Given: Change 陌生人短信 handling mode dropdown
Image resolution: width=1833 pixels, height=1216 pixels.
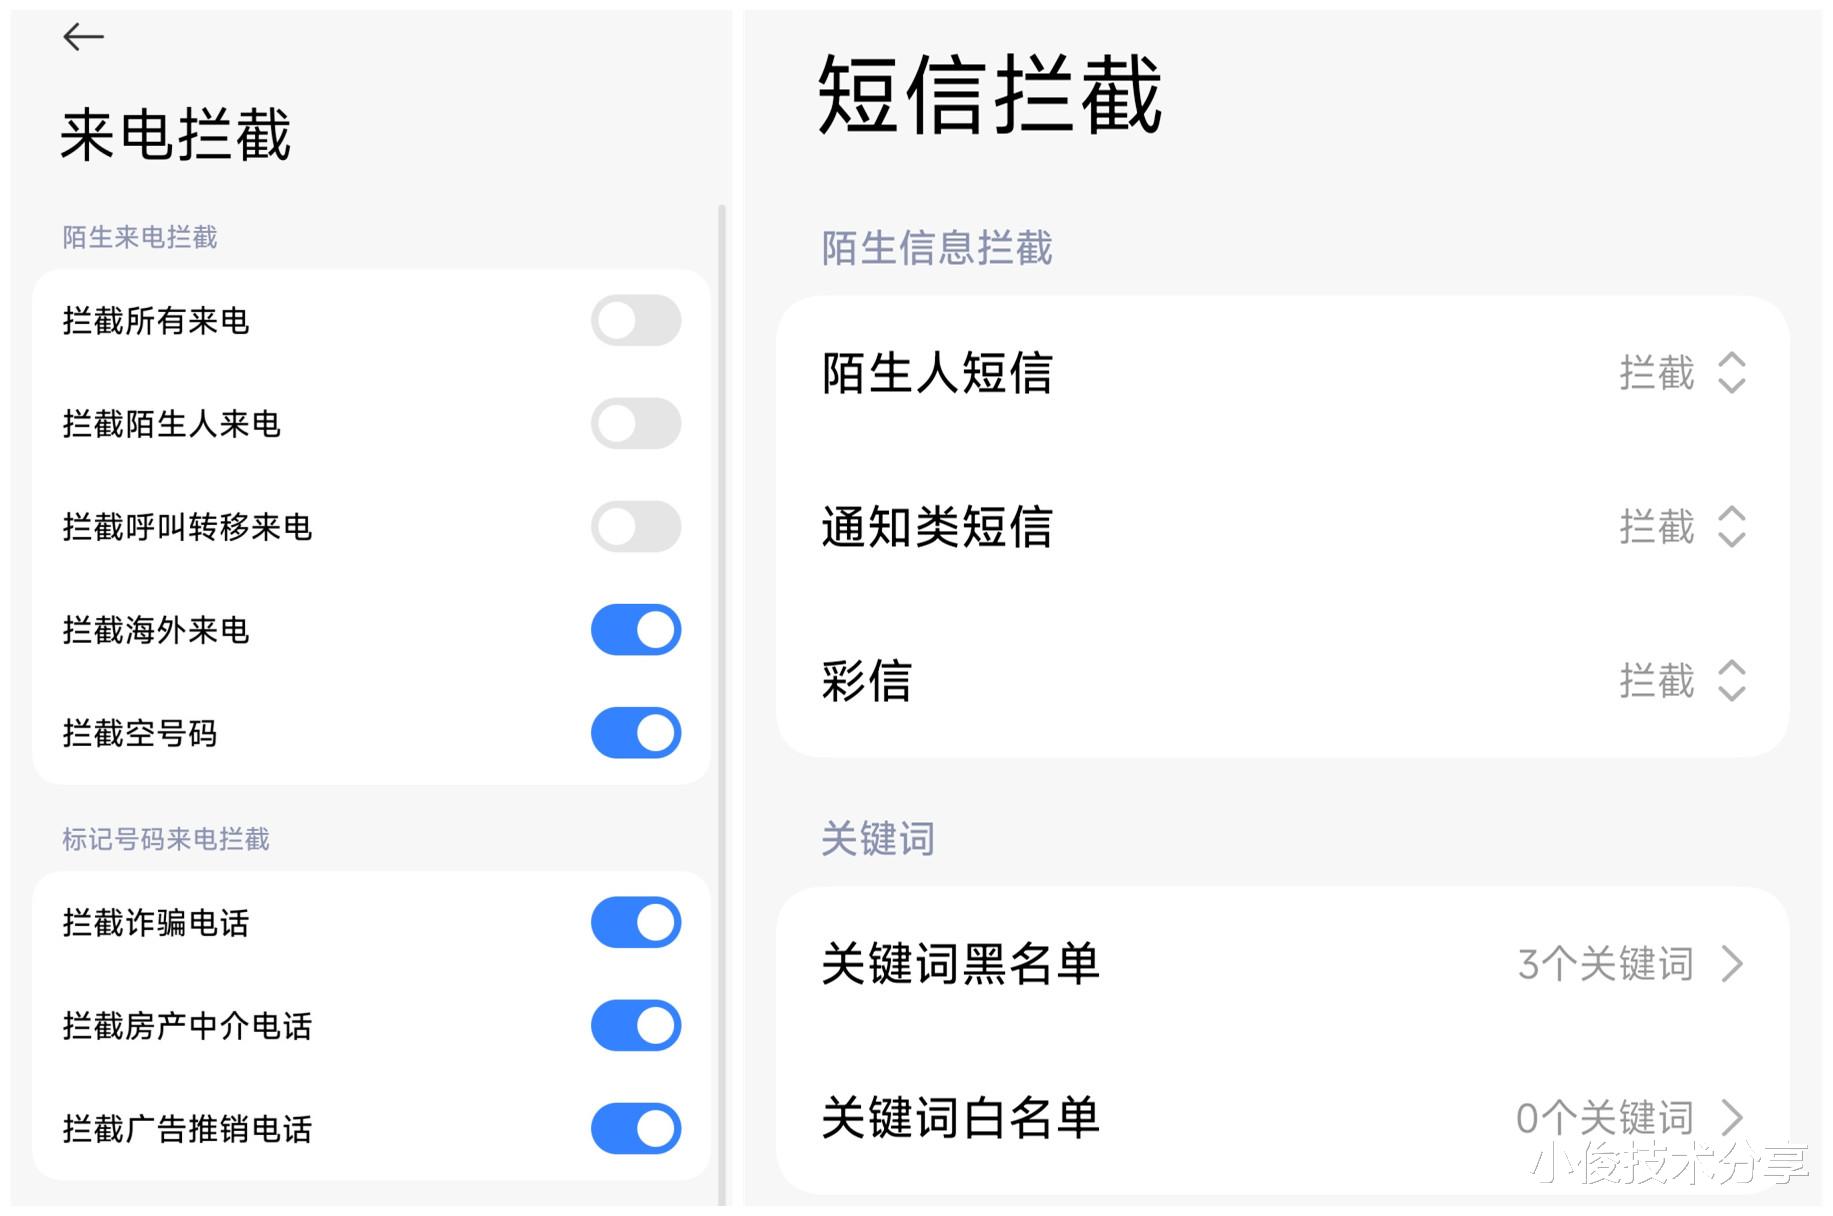Looking at the screenshot, I should tap(1680, 374).
